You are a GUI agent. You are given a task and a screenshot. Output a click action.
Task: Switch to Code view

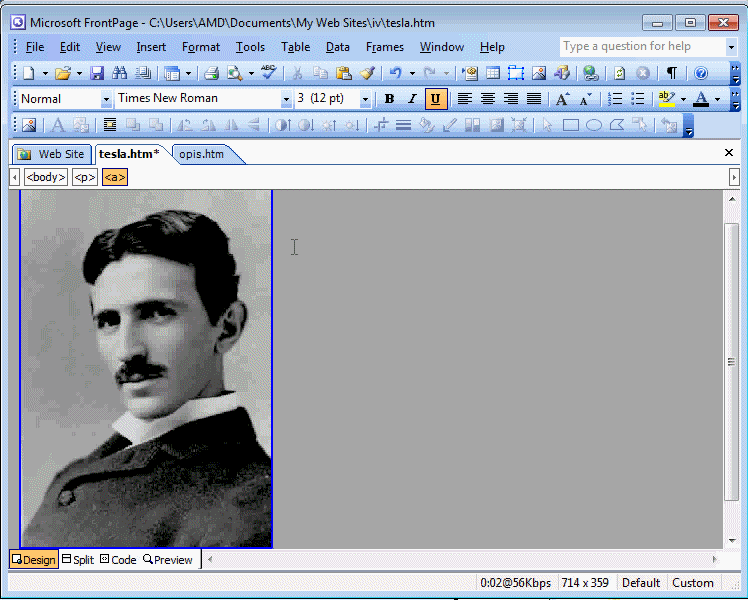pyautogui.click(x=118, y=560)
